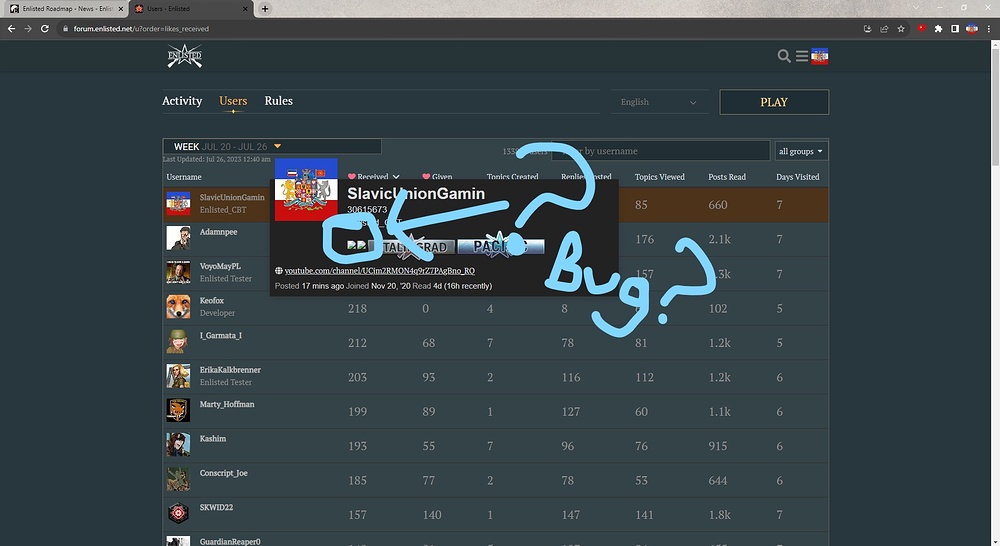1000x546 pixels.
Task: Open the youtube.com channel link in user card
Action: pyautogui.click(x=379, y=271)
